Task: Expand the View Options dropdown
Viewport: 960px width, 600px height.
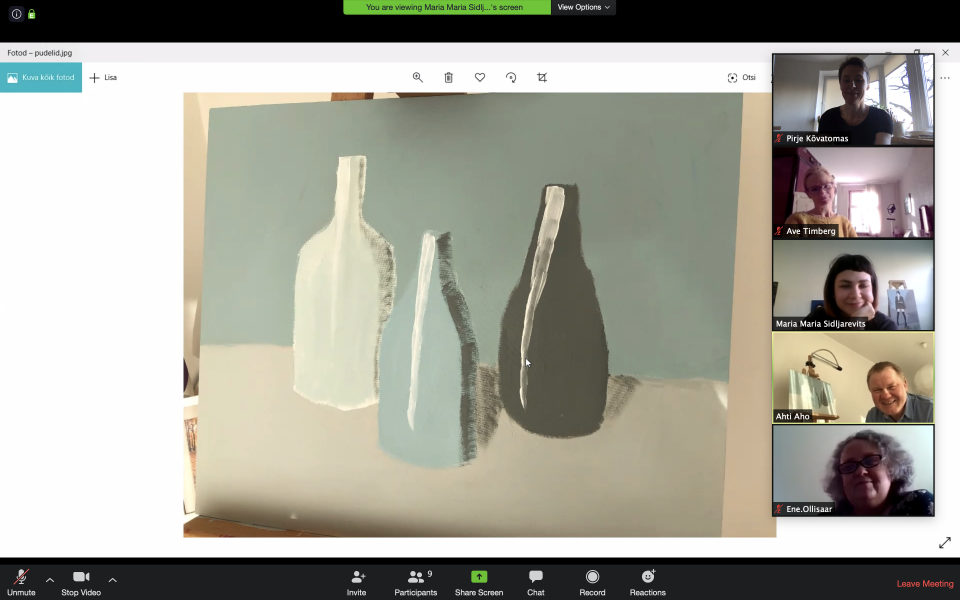Action: pos(583,7)
